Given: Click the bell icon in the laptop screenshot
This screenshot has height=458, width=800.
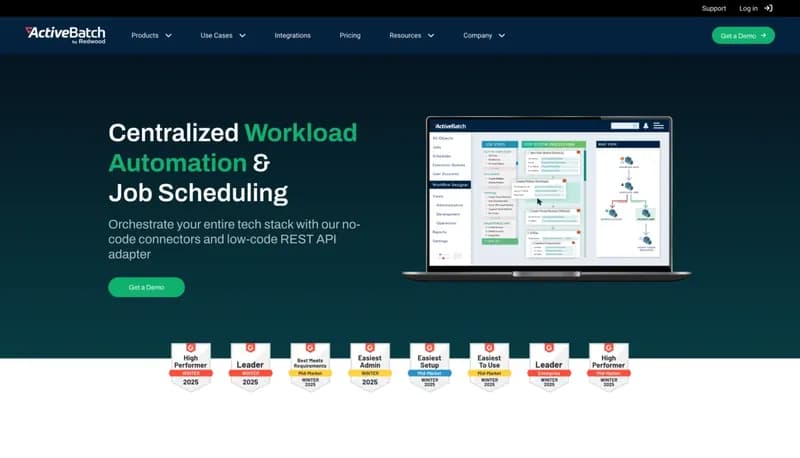Looking at the screenshot, I should (645, 125).
